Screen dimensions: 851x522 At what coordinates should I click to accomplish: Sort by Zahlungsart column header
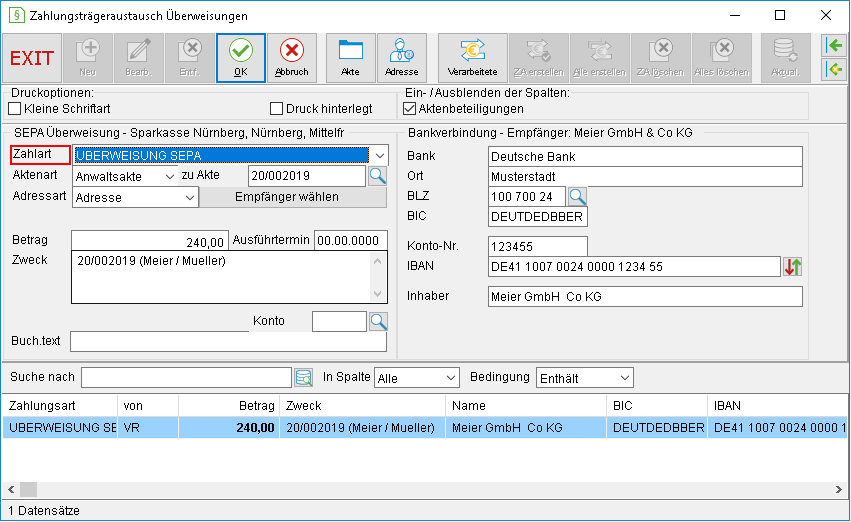coord(60,406)
